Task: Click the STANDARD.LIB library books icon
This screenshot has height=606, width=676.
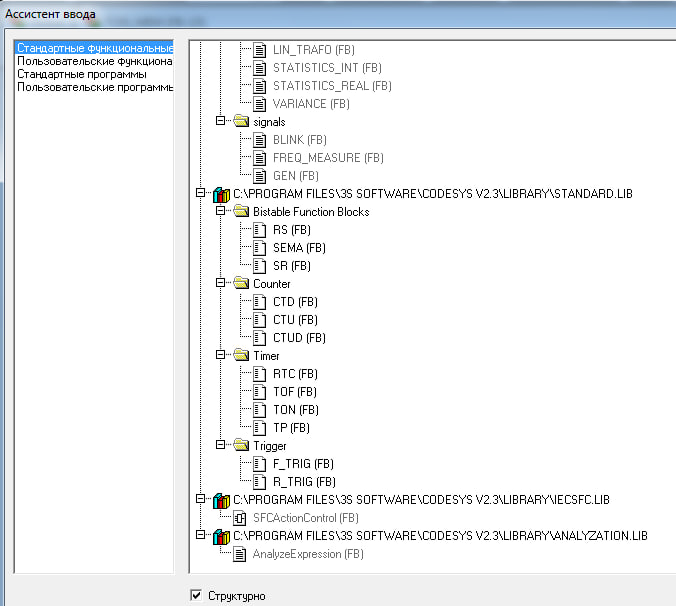Action: tap(222, 194)
